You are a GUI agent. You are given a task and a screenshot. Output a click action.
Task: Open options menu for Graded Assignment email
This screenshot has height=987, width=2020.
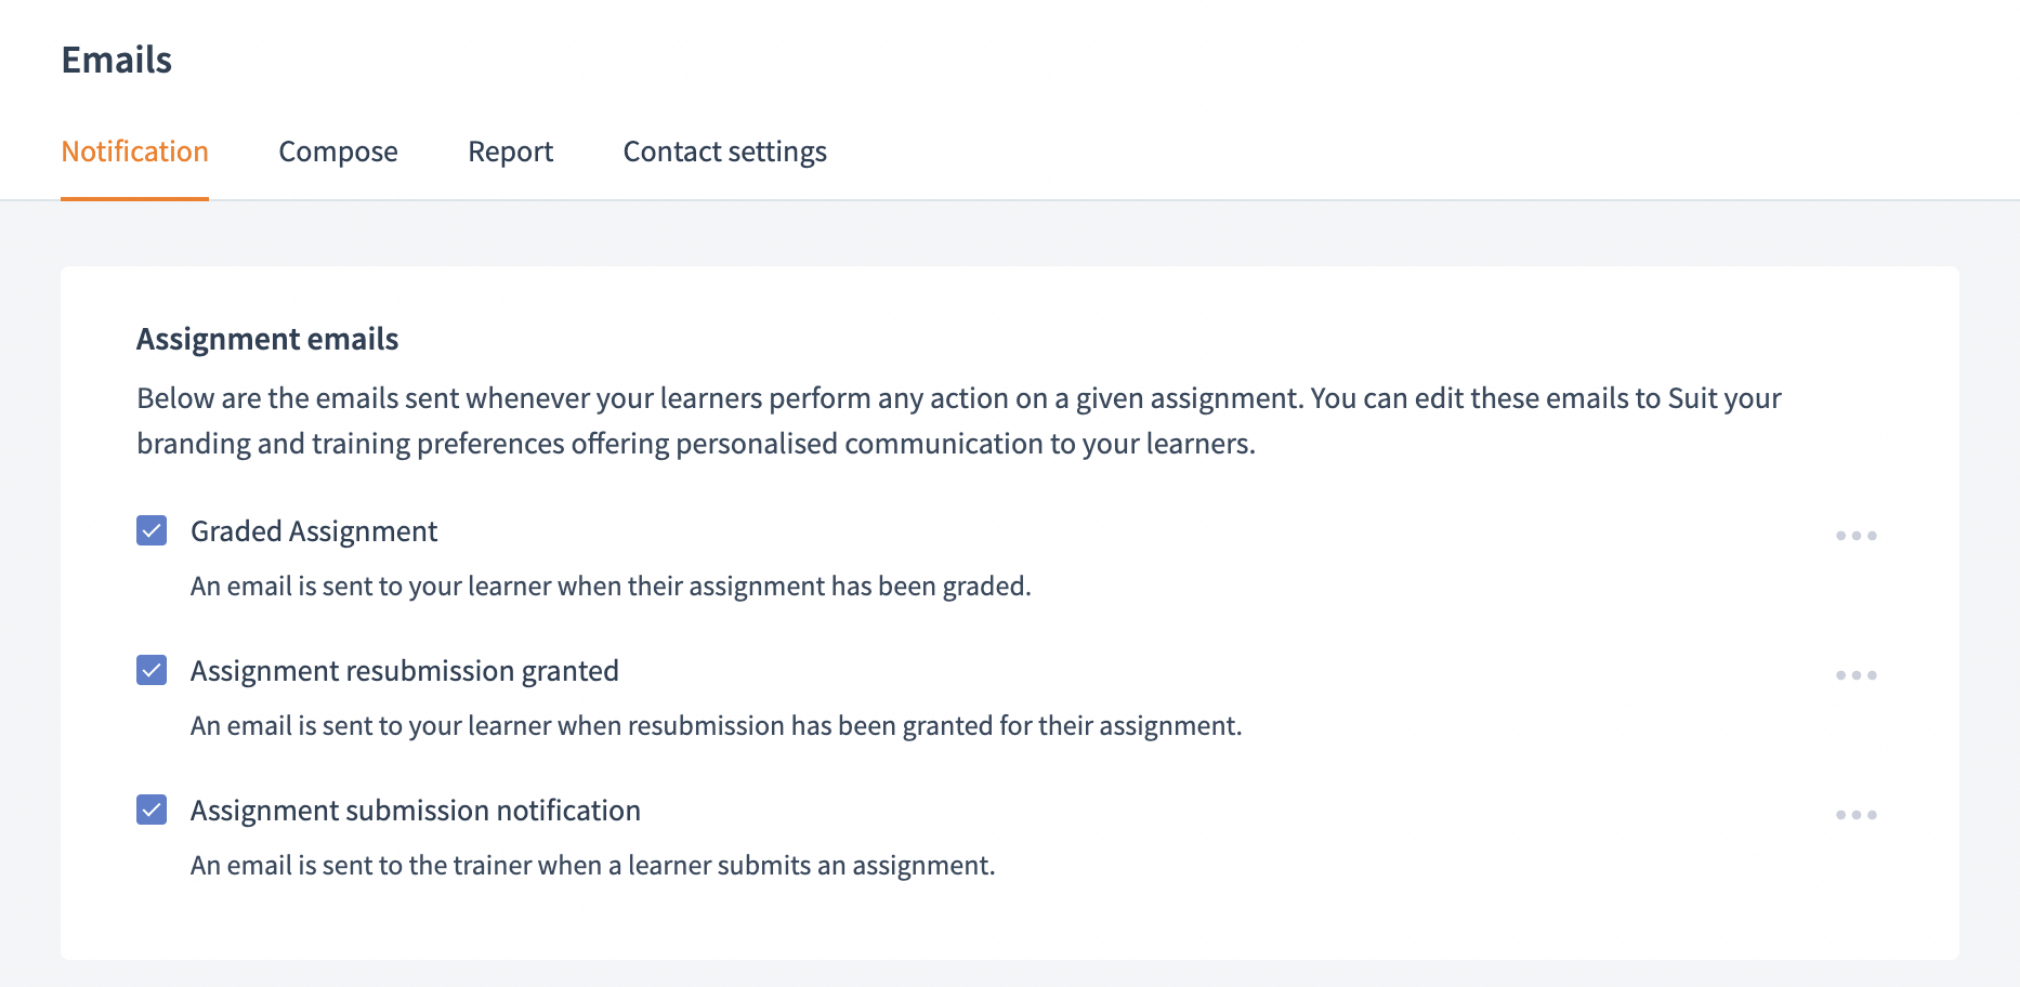click(x=1856, y=535)
